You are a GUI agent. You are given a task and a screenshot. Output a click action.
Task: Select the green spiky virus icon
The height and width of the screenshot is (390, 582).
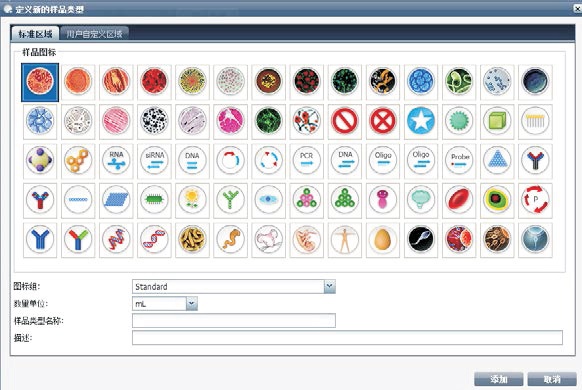click(459, 121)
